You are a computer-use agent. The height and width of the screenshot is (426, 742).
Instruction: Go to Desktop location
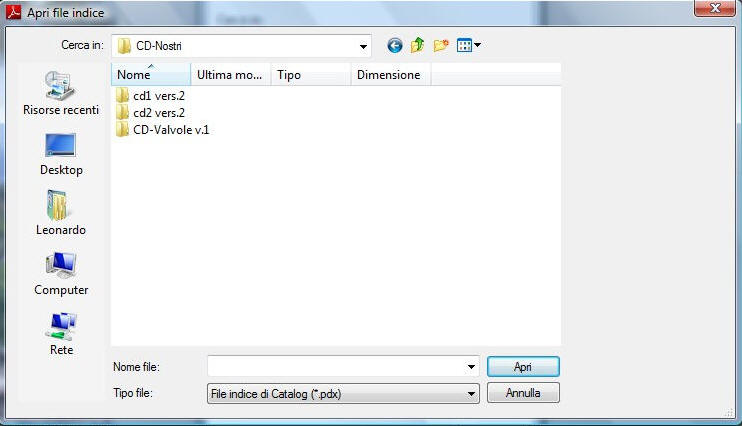click(x=61, y=154)
